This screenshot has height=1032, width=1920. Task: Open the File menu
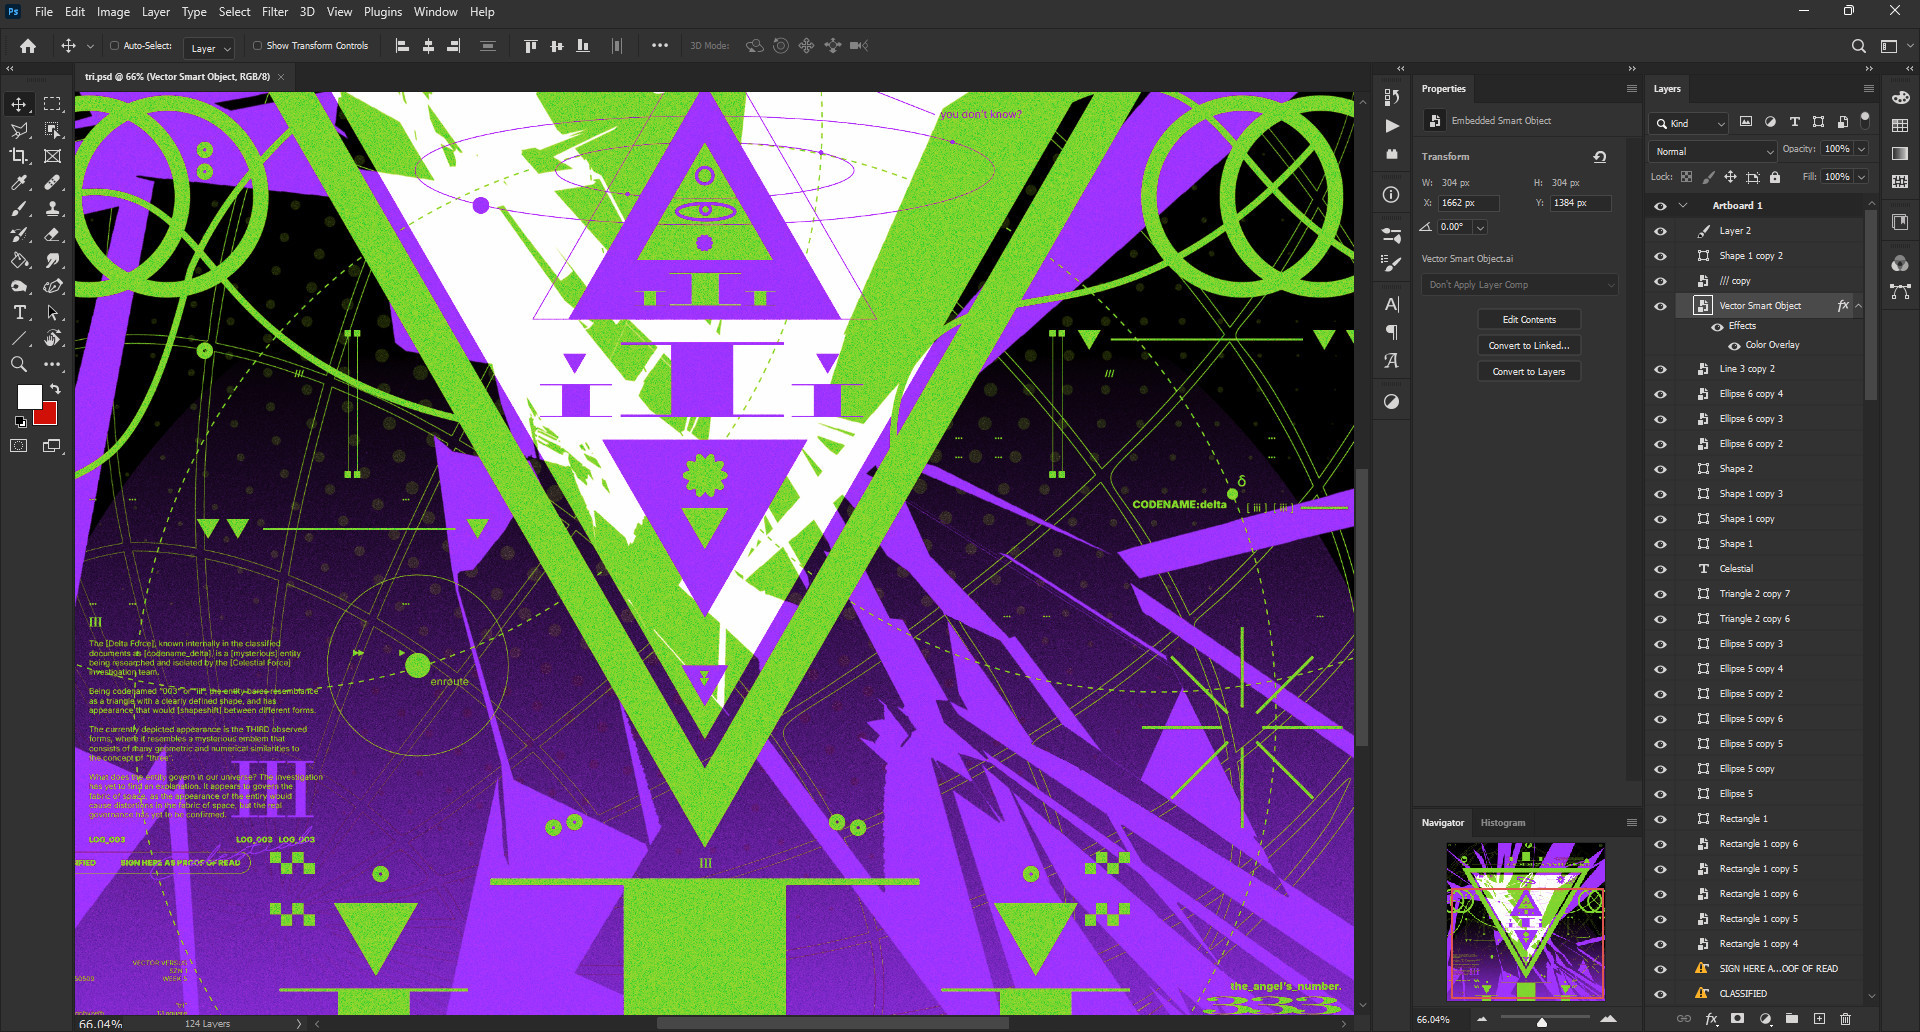pos(44,12)
